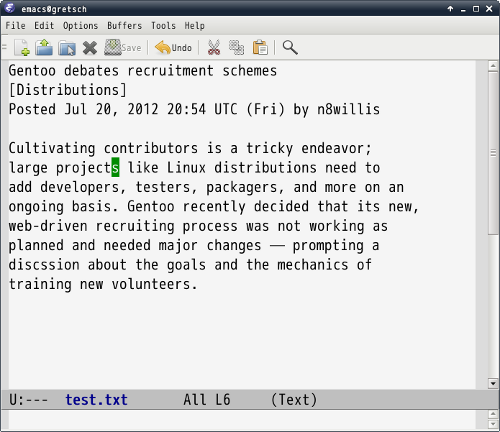Click the minibuffer scrollbar down arrow
The width and height of the screenshot is (500, 432).
493,424
